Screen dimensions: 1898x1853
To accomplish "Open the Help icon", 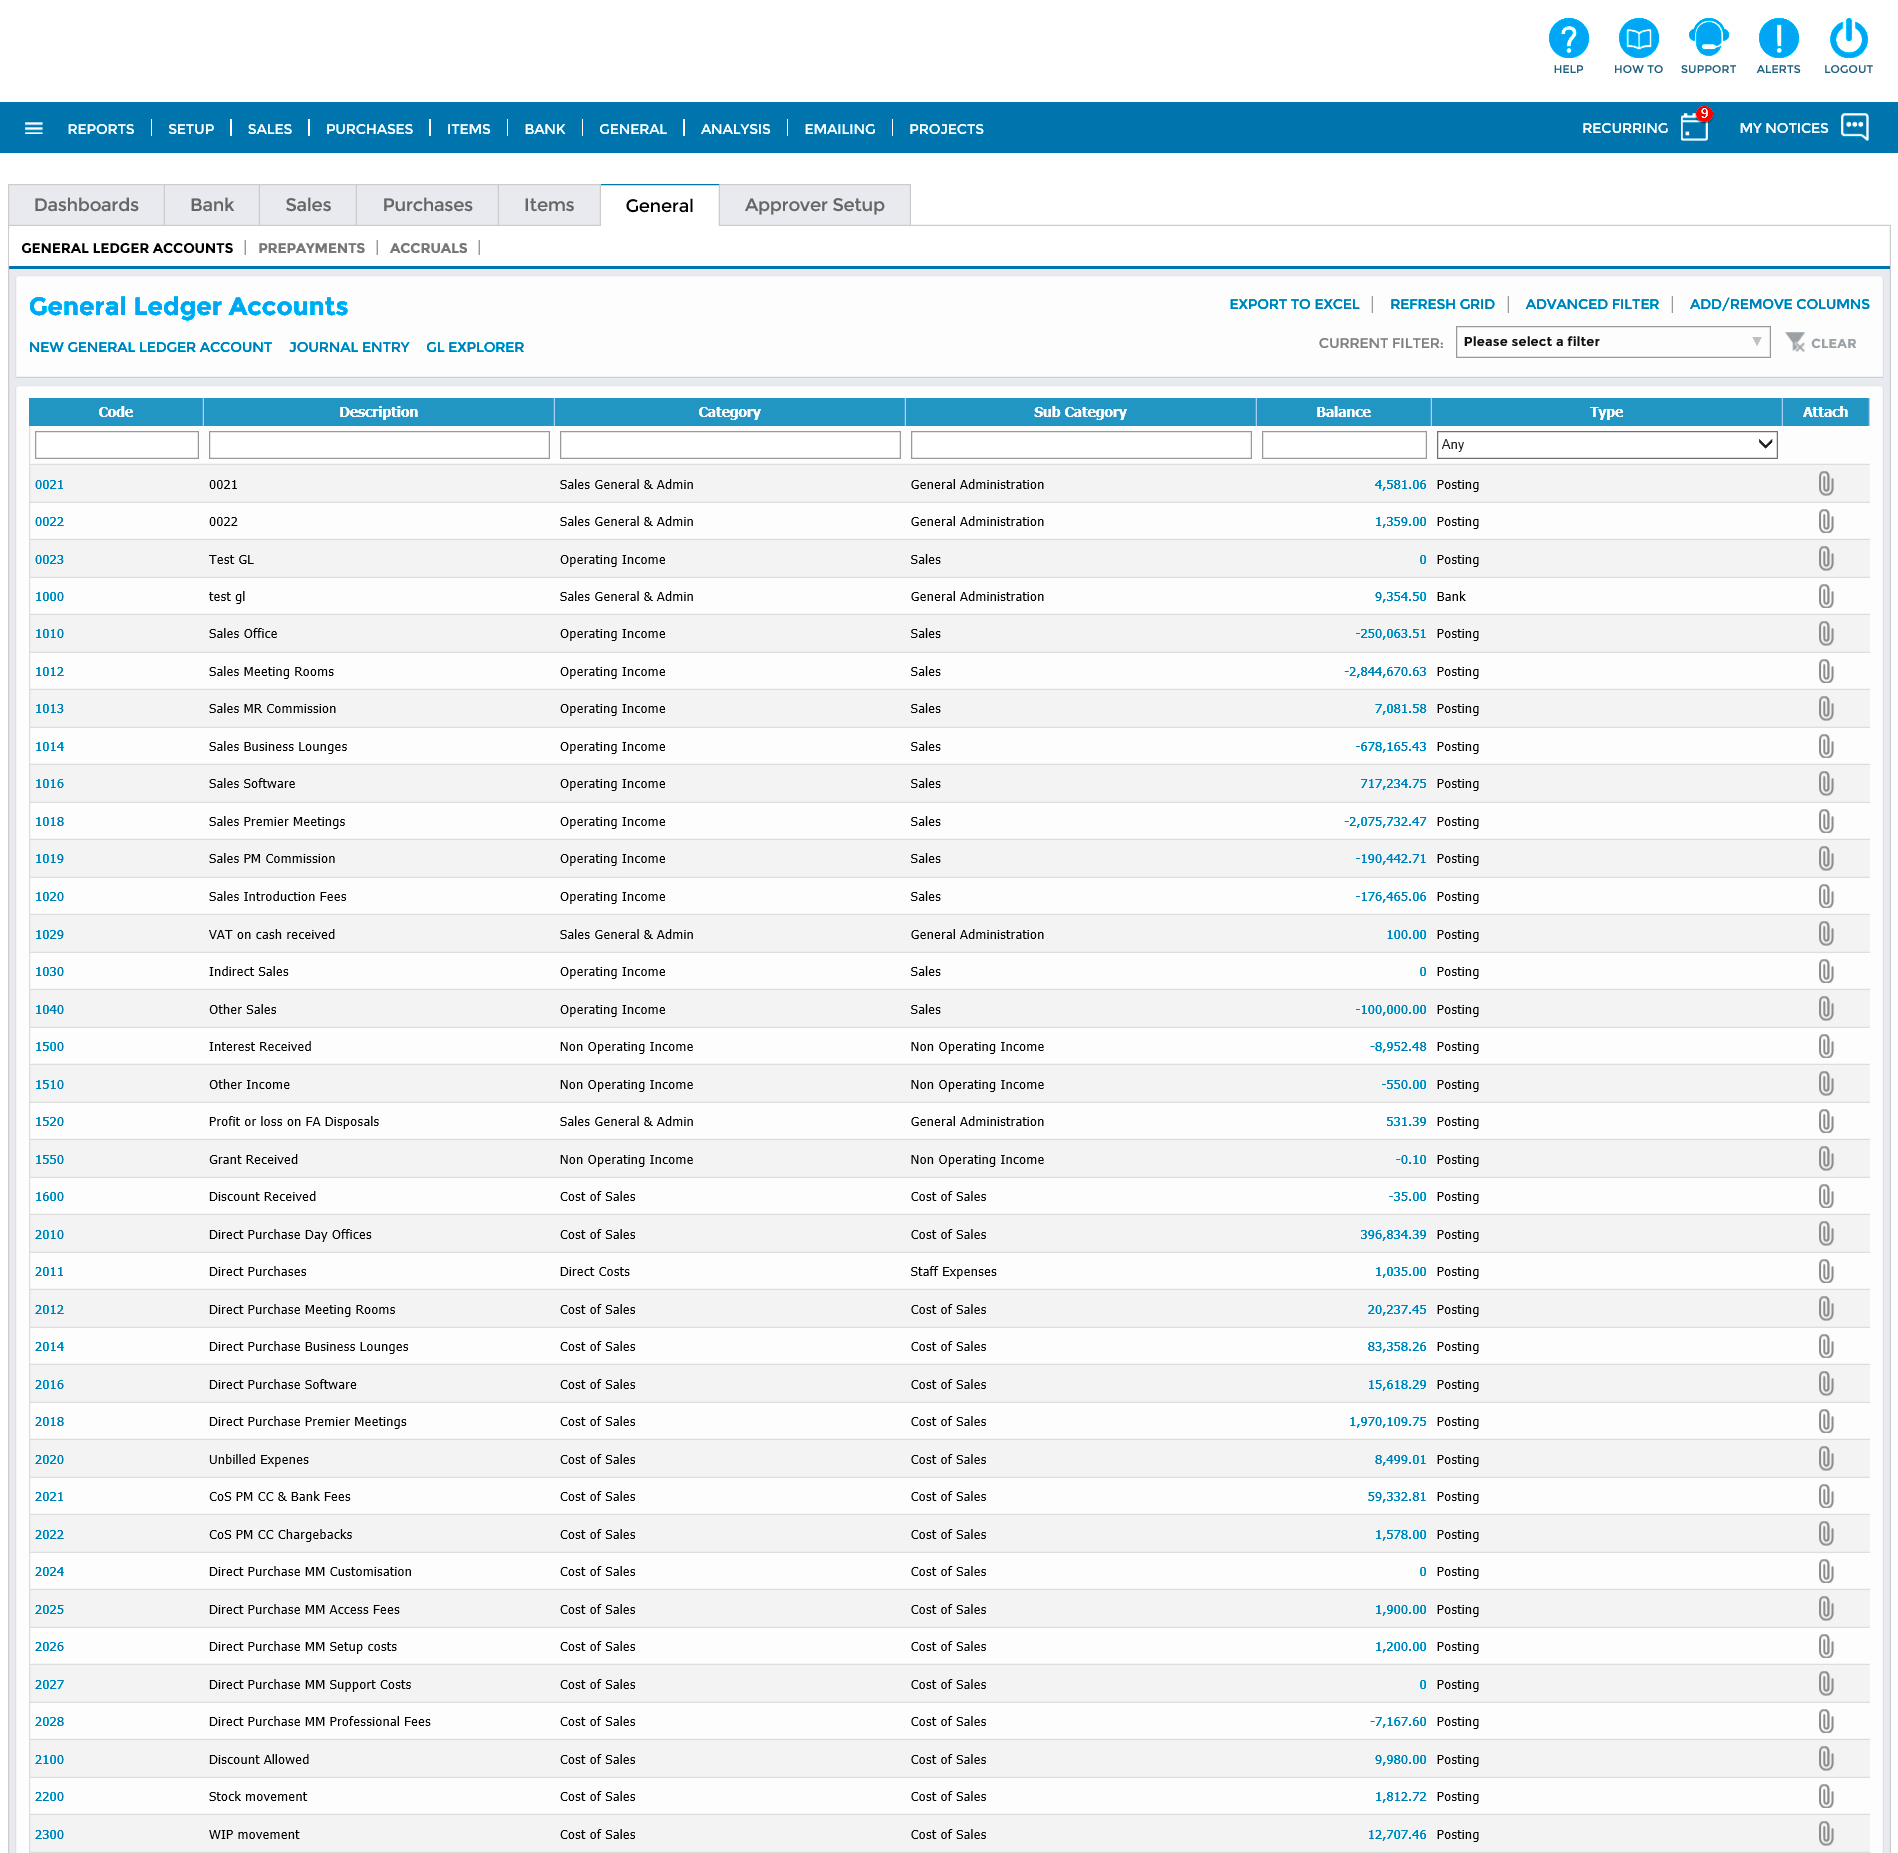I will (x=1568, y=38).
